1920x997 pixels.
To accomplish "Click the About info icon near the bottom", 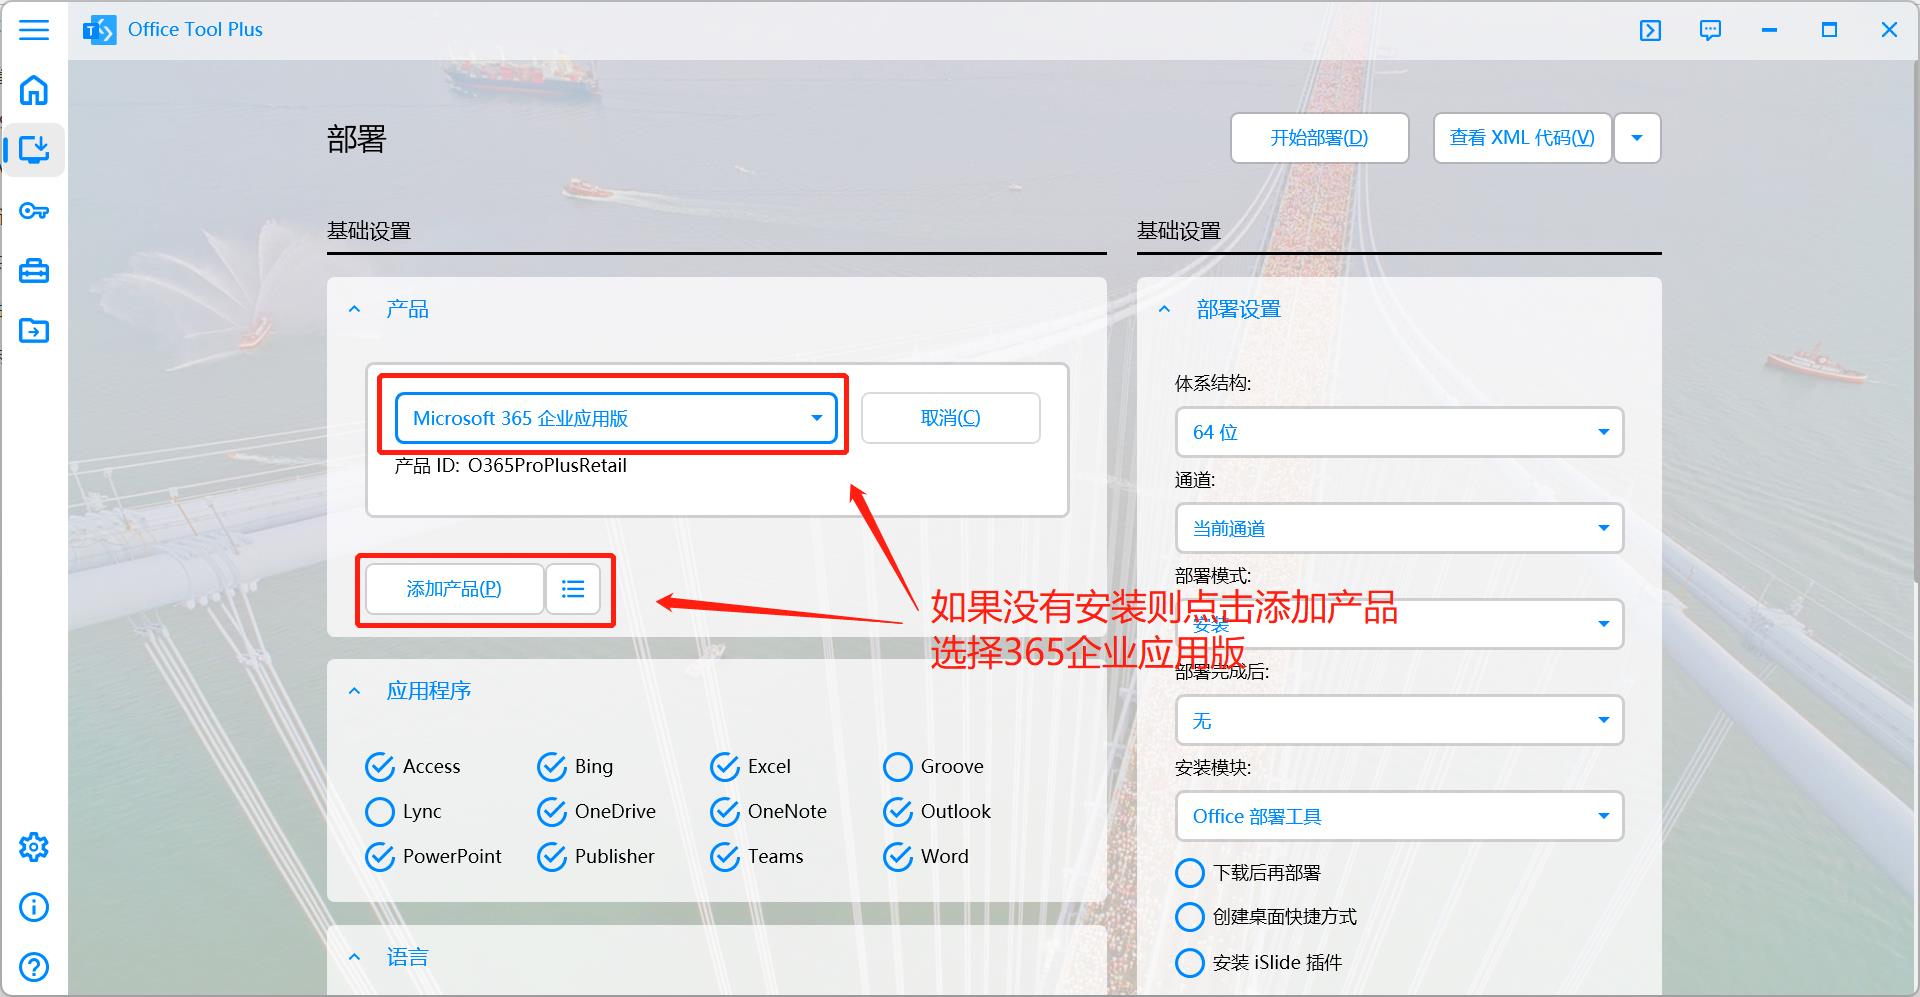I will point(34,906).
